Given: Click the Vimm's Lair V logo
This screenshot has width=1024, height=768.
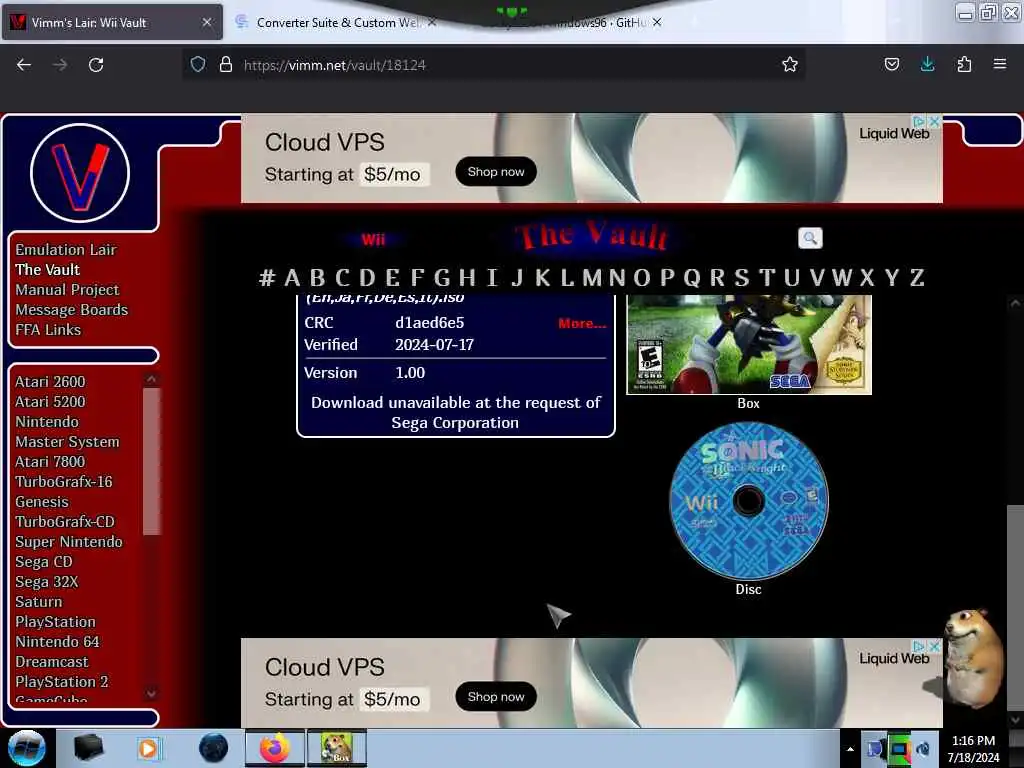Looking at the screenshot, I should point(80,173).
